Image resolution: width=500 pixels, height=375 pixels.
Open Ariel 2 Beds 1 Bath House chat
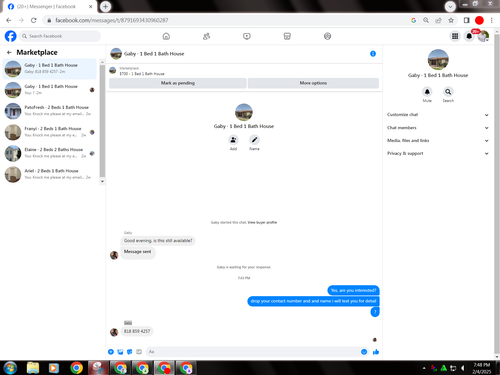point(50,174)
